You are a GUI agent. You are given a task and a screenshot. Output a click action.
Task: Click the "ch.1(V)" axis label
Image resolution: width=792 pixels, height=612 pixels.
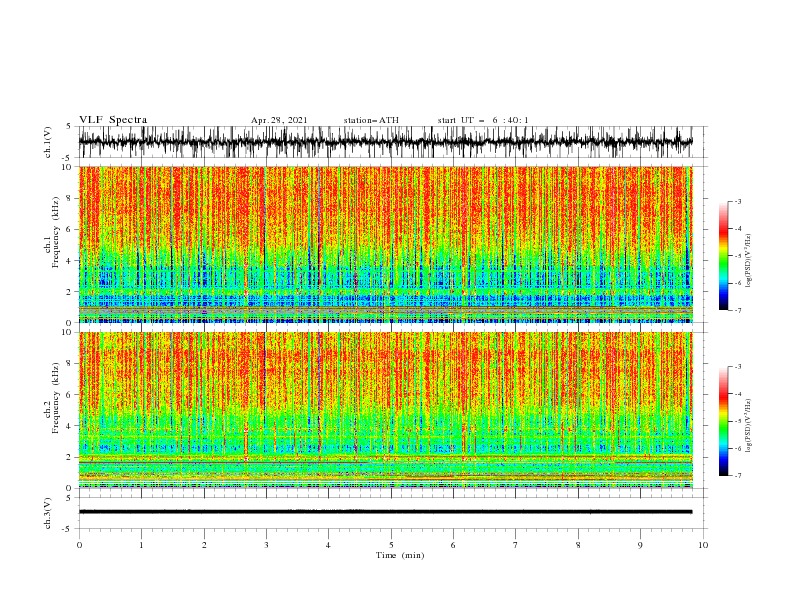[48, 142]
